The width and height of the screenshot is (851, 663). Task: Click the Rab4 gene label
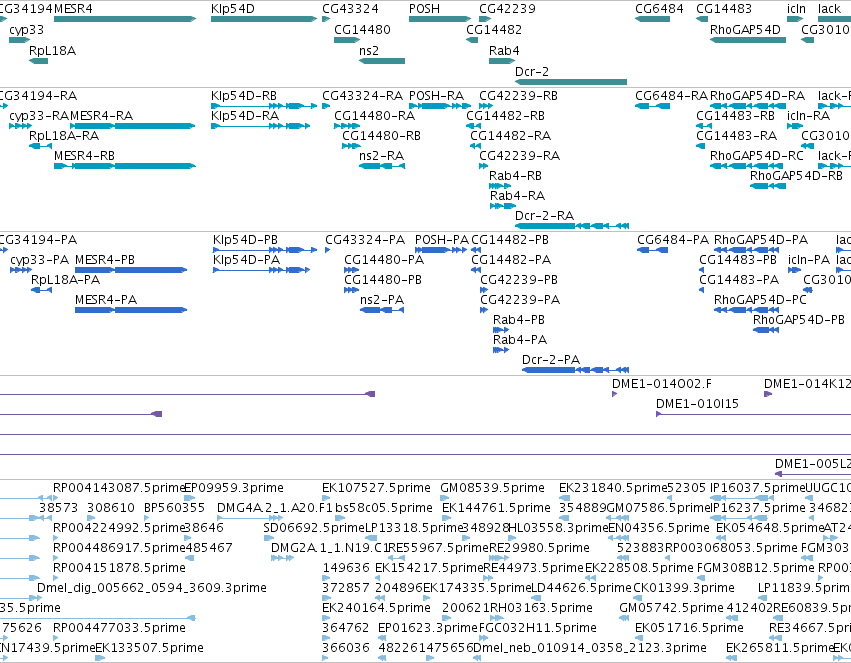pyautogui.click(x=504, y=50)
